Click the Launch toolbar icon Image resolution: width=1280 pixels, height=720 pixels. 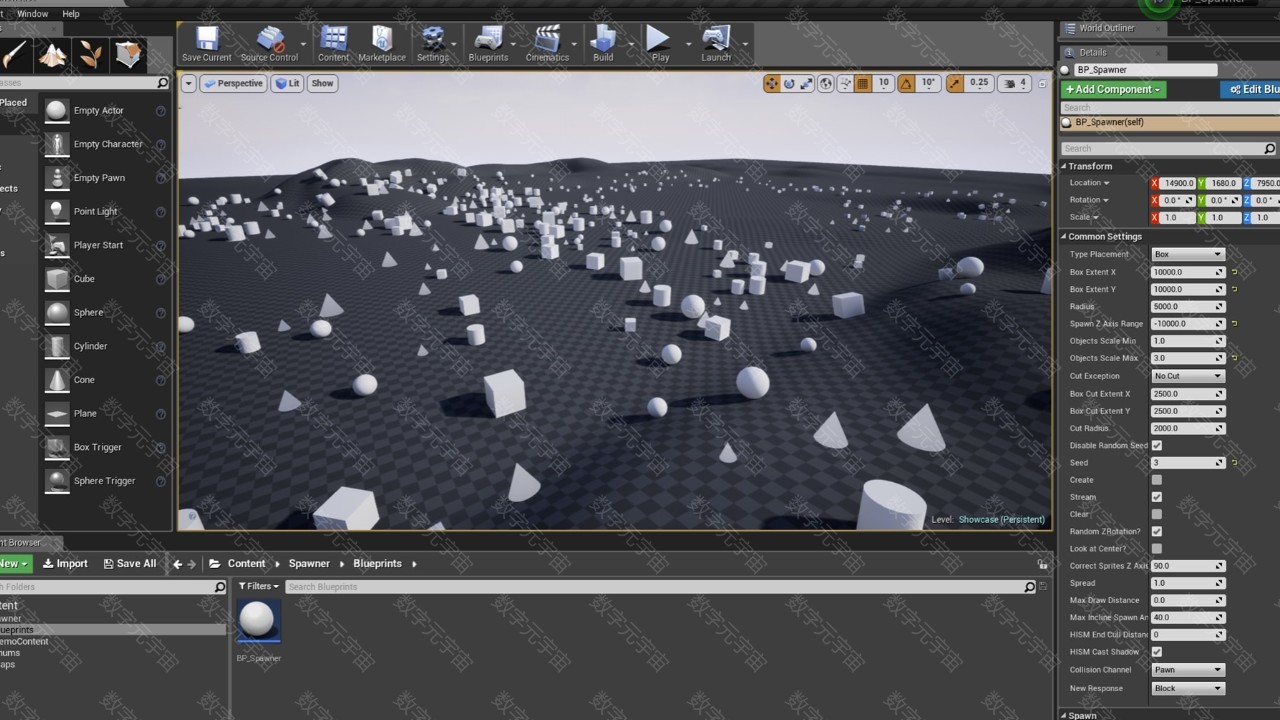point(716,44)
